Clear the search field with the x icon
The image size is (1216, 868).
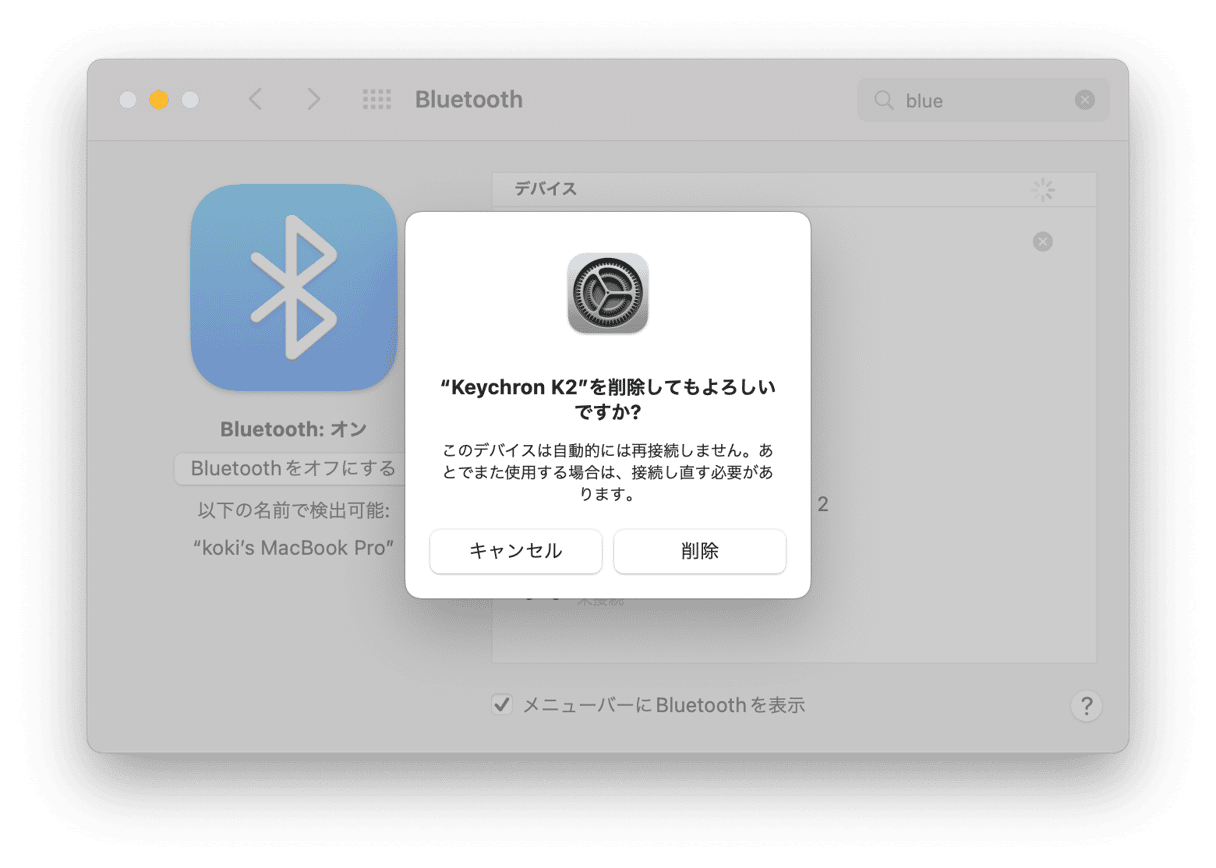coord(1085,100)
